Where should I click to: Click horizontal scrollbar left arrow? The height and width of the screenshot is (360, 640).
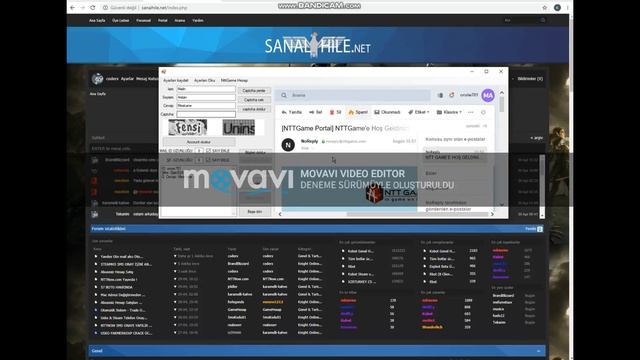pyautogui.click(x=280, y=214)
